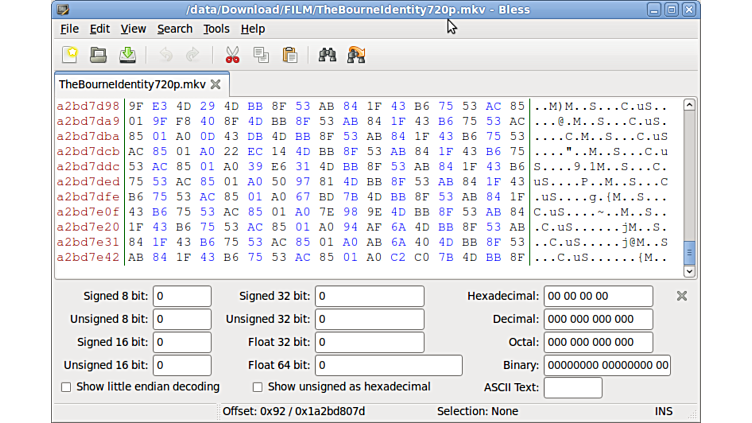Viewport: 752px width, 423px height.
Task: Click the Copy toolbar icon
Action: [x=261, y=55]
